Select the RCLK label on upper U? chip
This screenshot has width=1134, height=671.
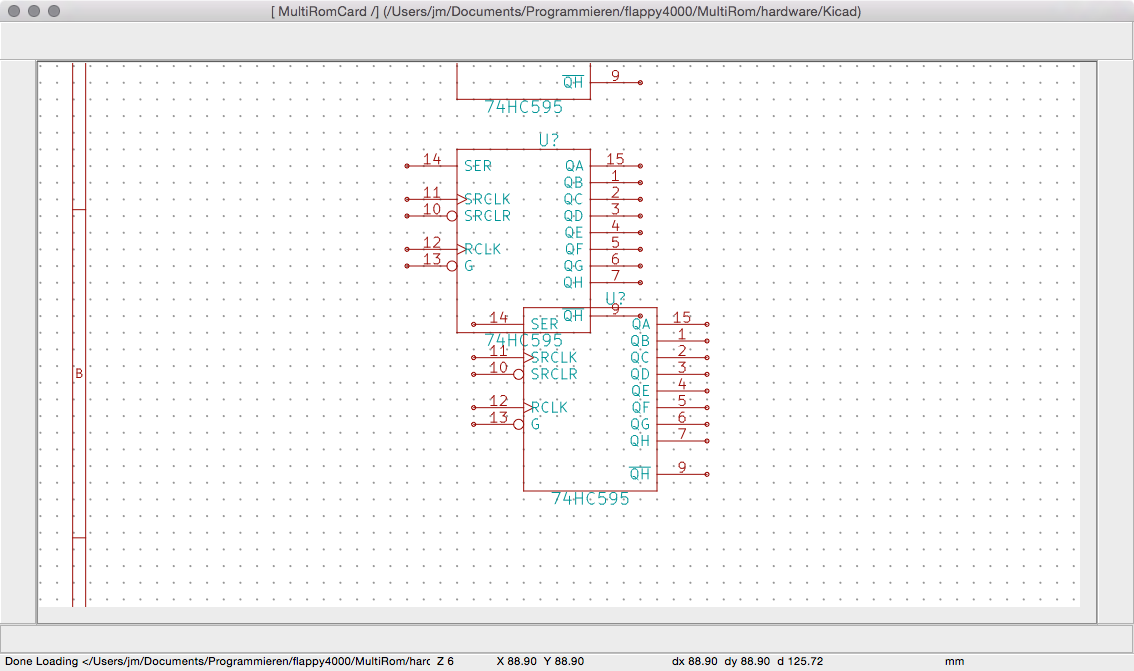[x=482, y=249]
